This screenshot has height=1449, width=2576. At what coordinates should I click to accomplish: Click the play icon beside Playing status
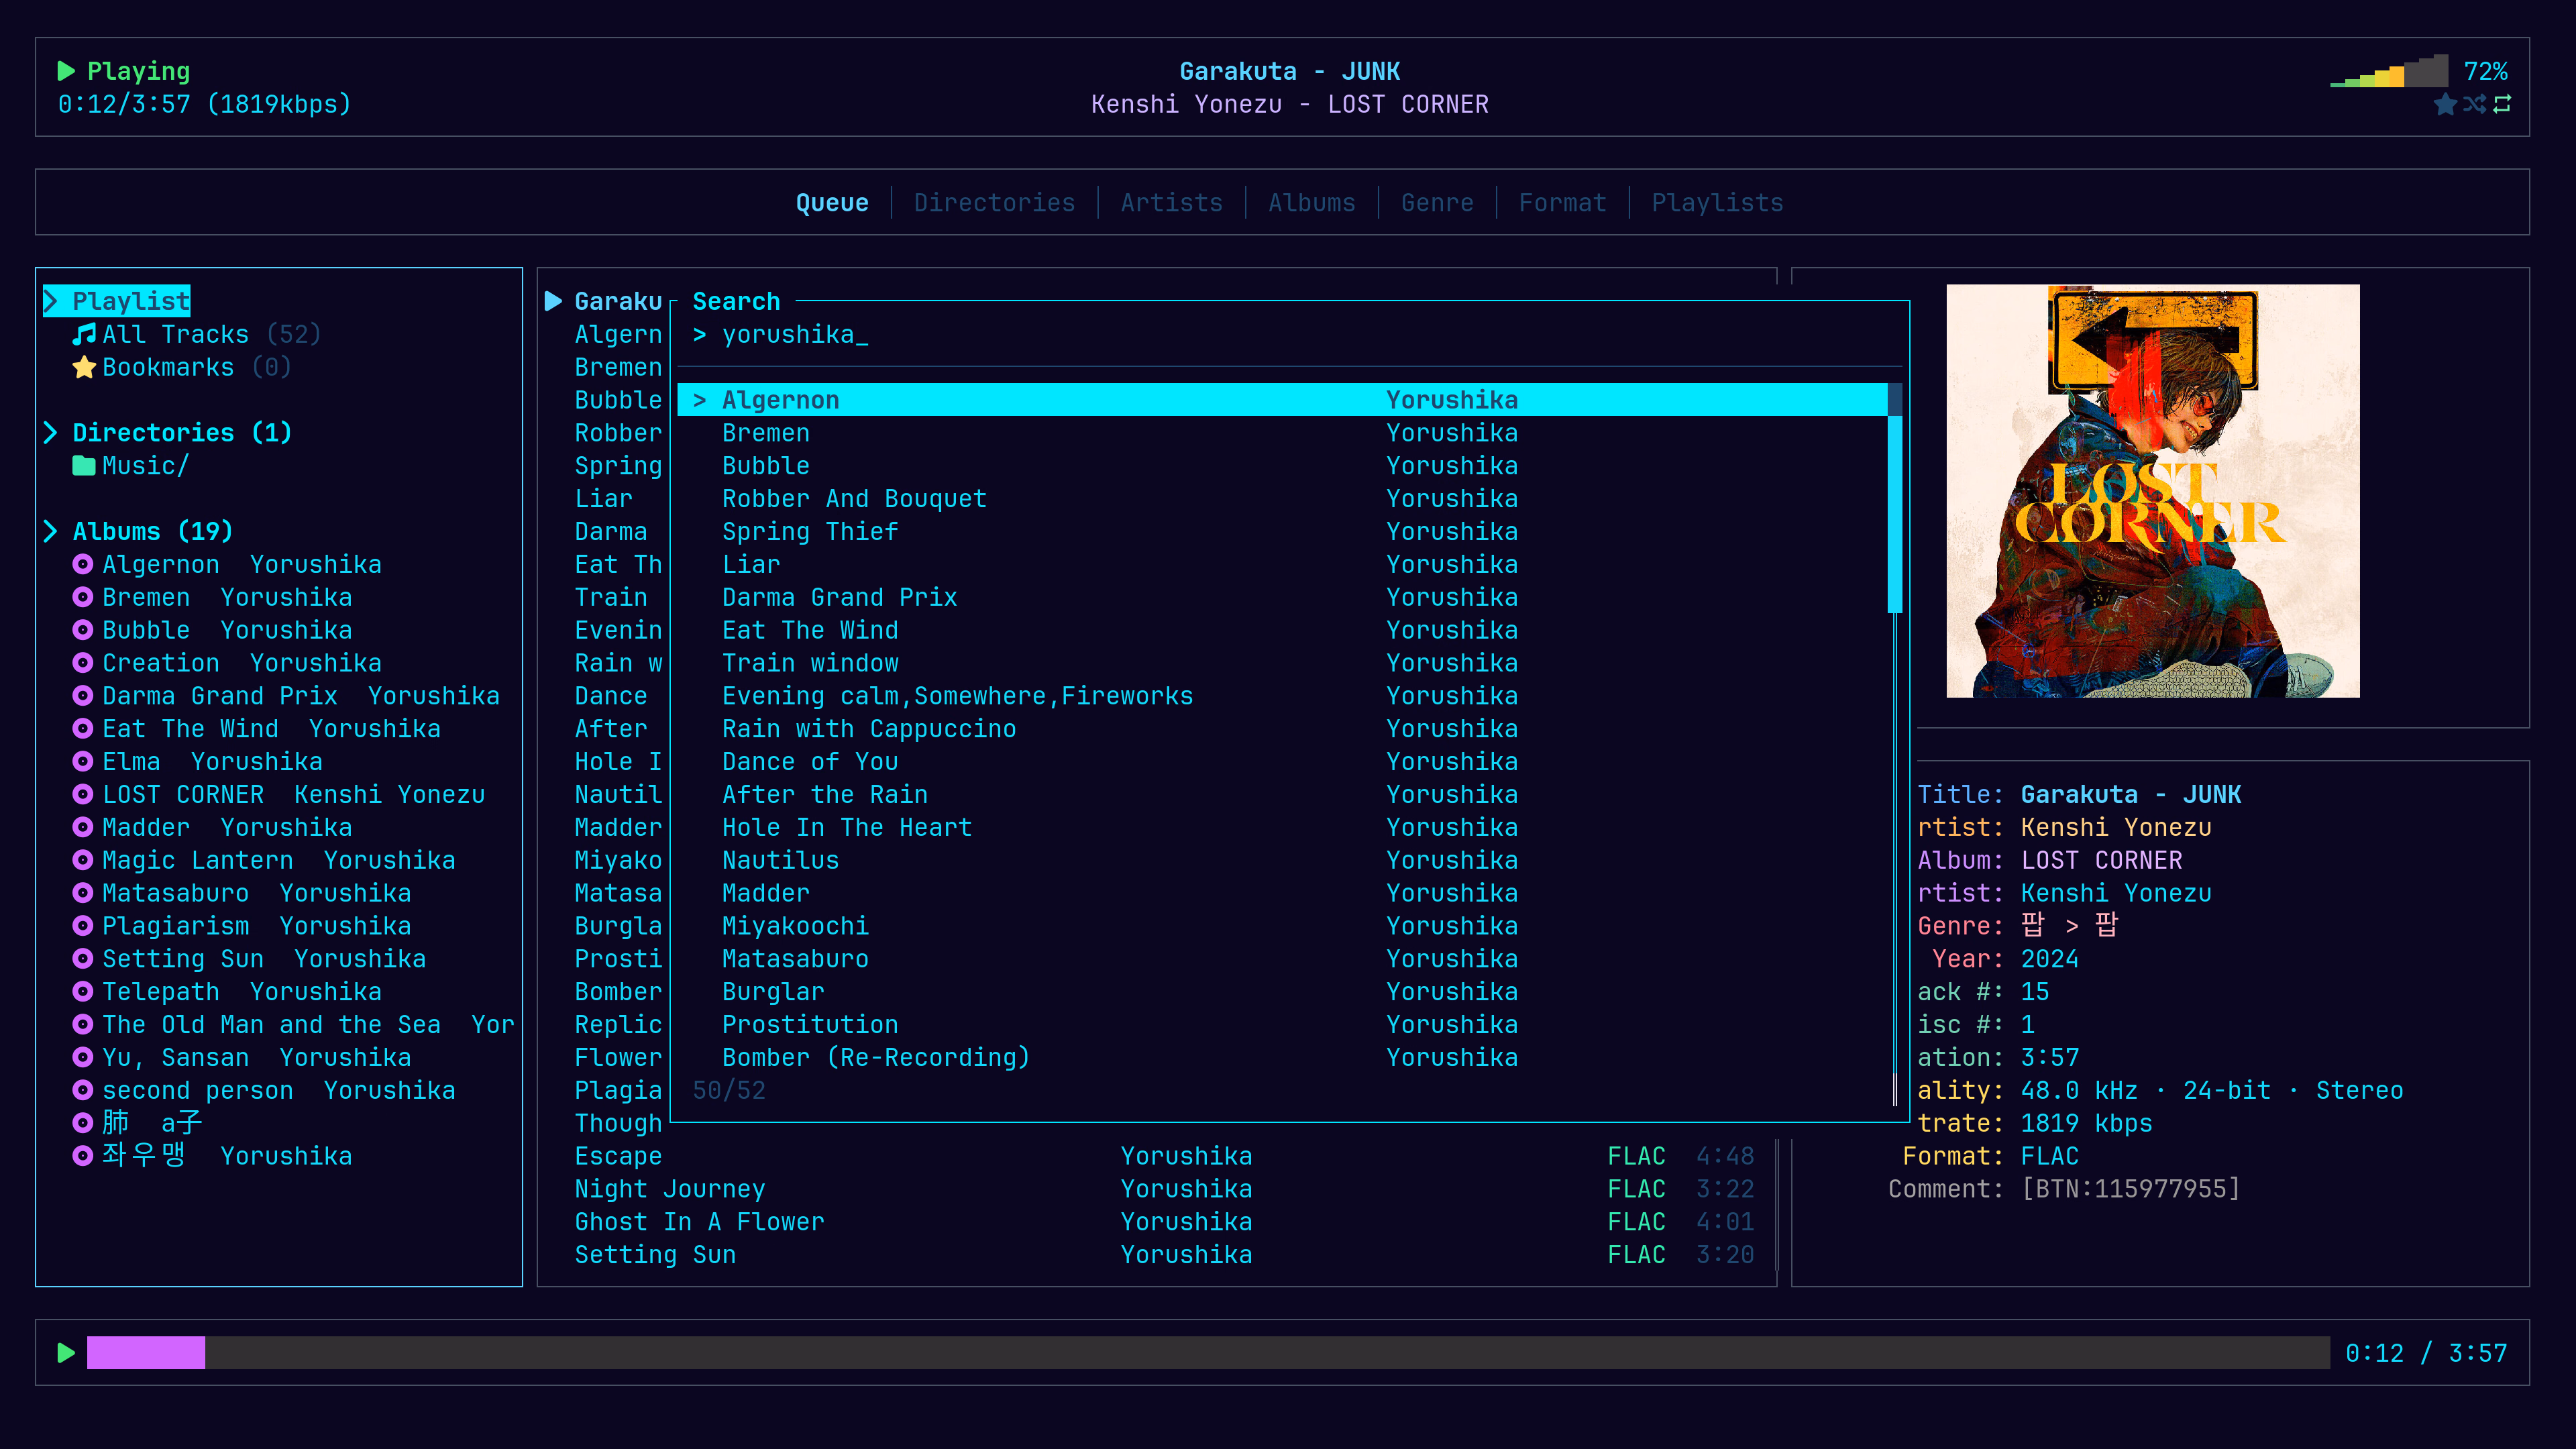pos(66,71)
